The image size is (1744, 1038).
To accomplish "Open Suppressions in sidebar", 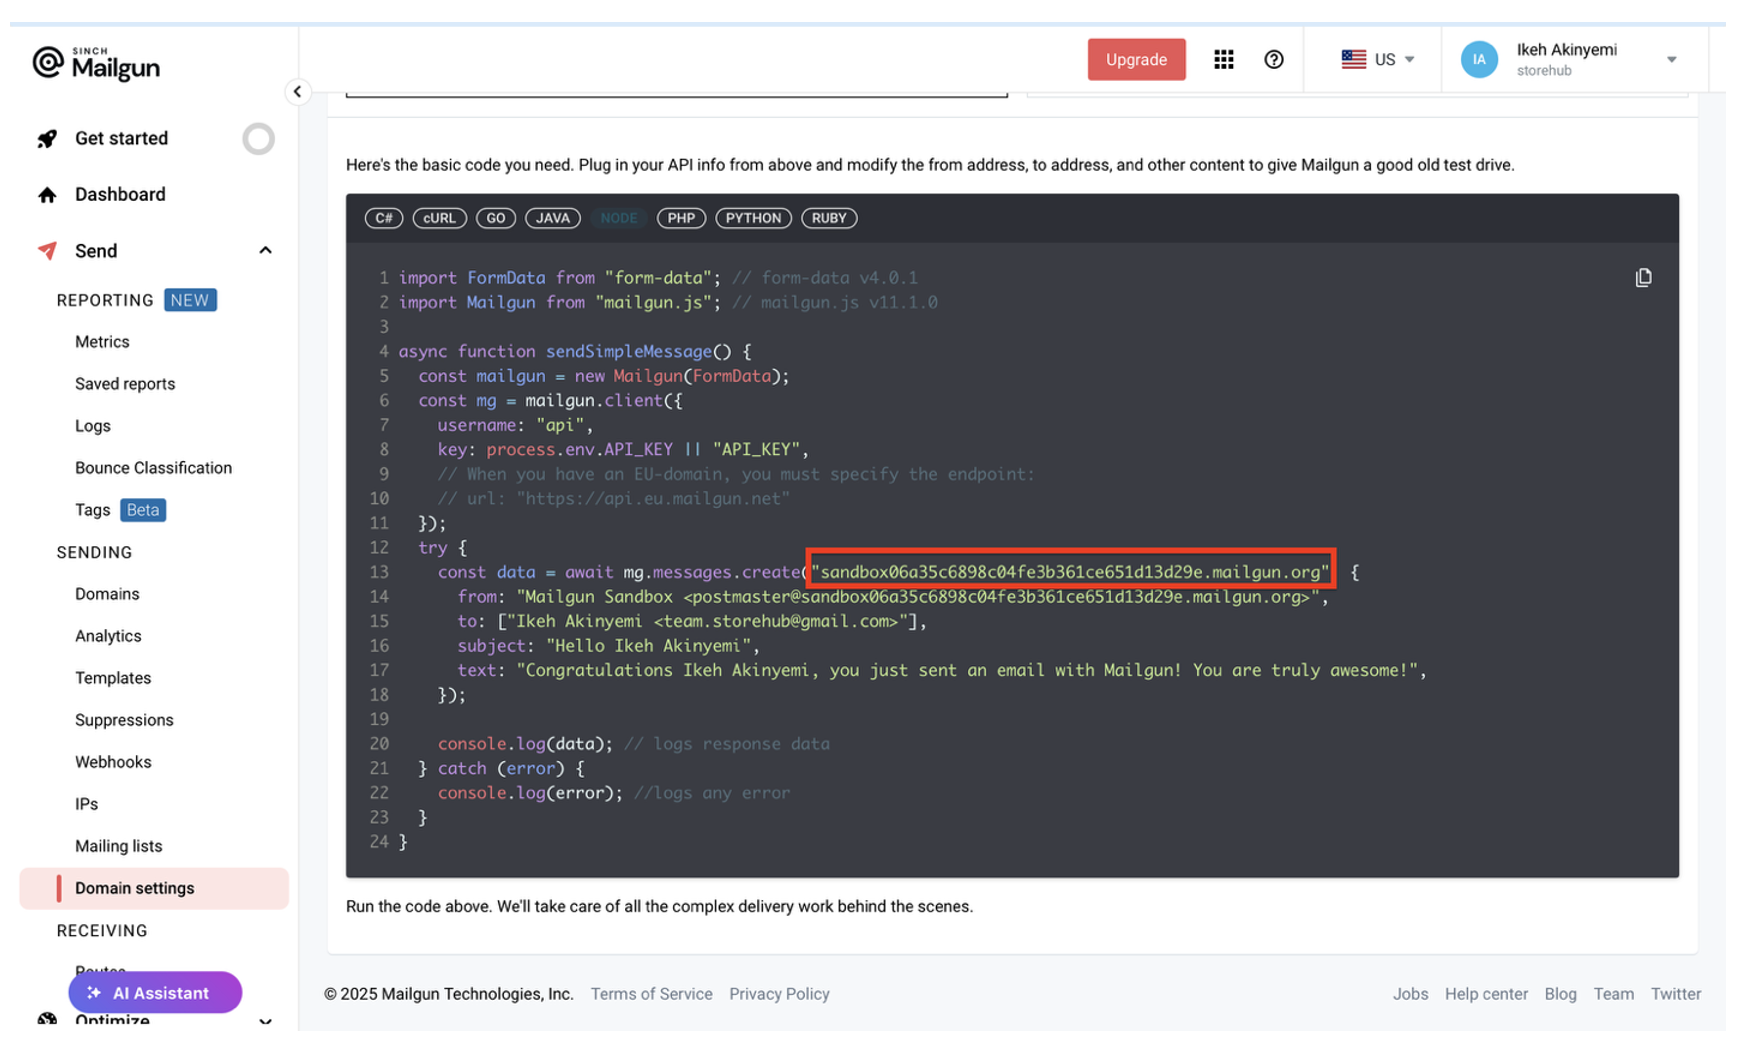I will (124, 720).
